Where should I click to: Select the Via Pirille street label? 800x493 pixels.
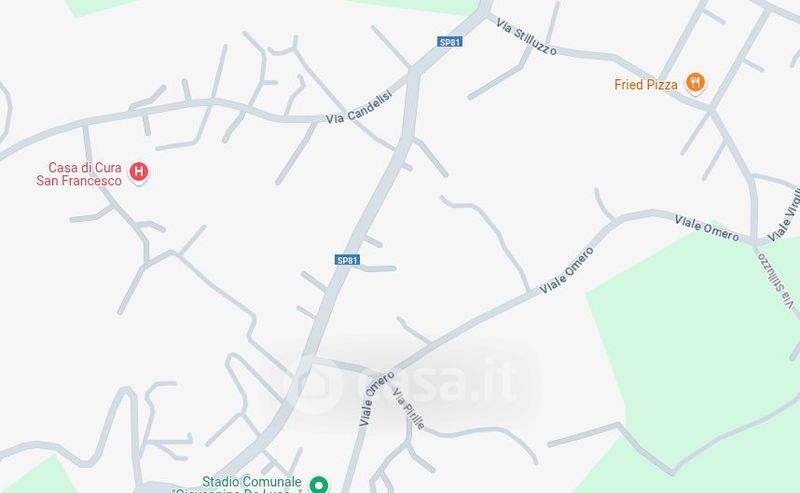[408, 408]
